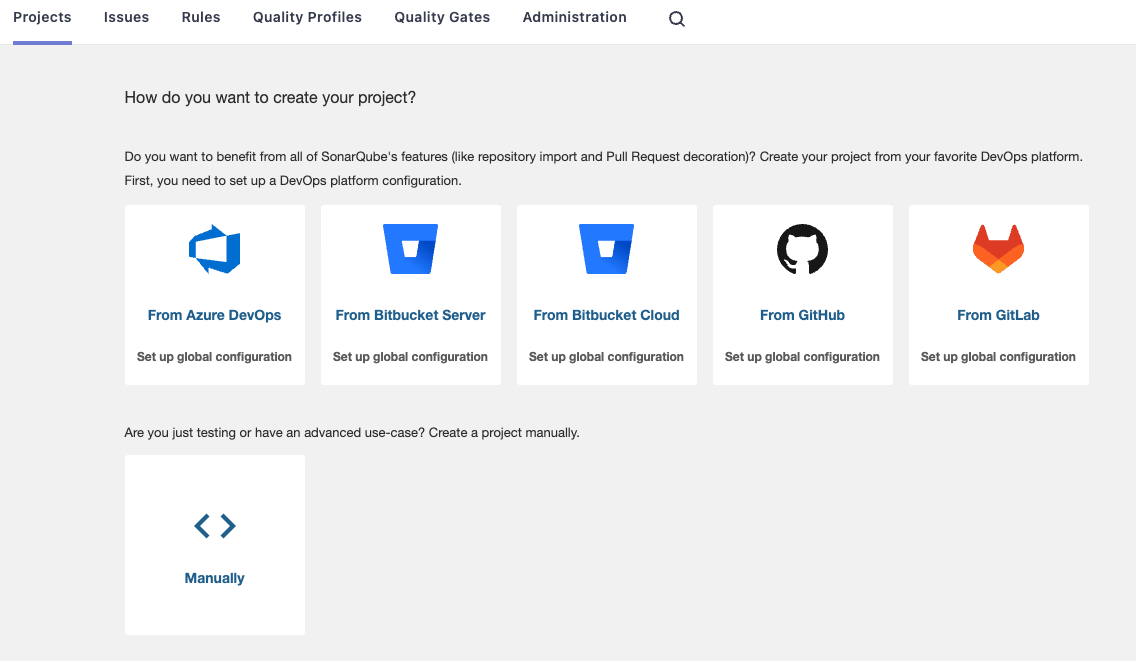Open Quality Gates tab

(442, 17)
